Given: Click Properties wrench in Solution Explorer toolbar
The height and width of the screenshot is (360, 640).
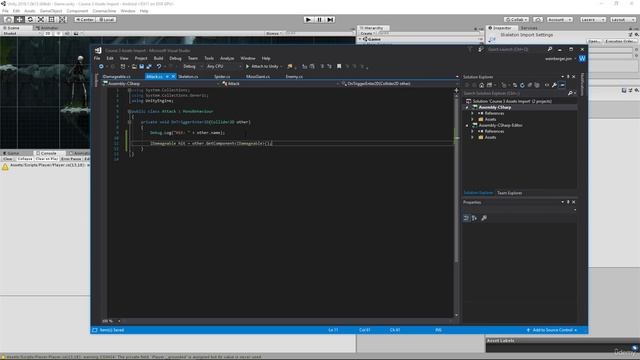Looking at the screenshot, I should (554, 85).
